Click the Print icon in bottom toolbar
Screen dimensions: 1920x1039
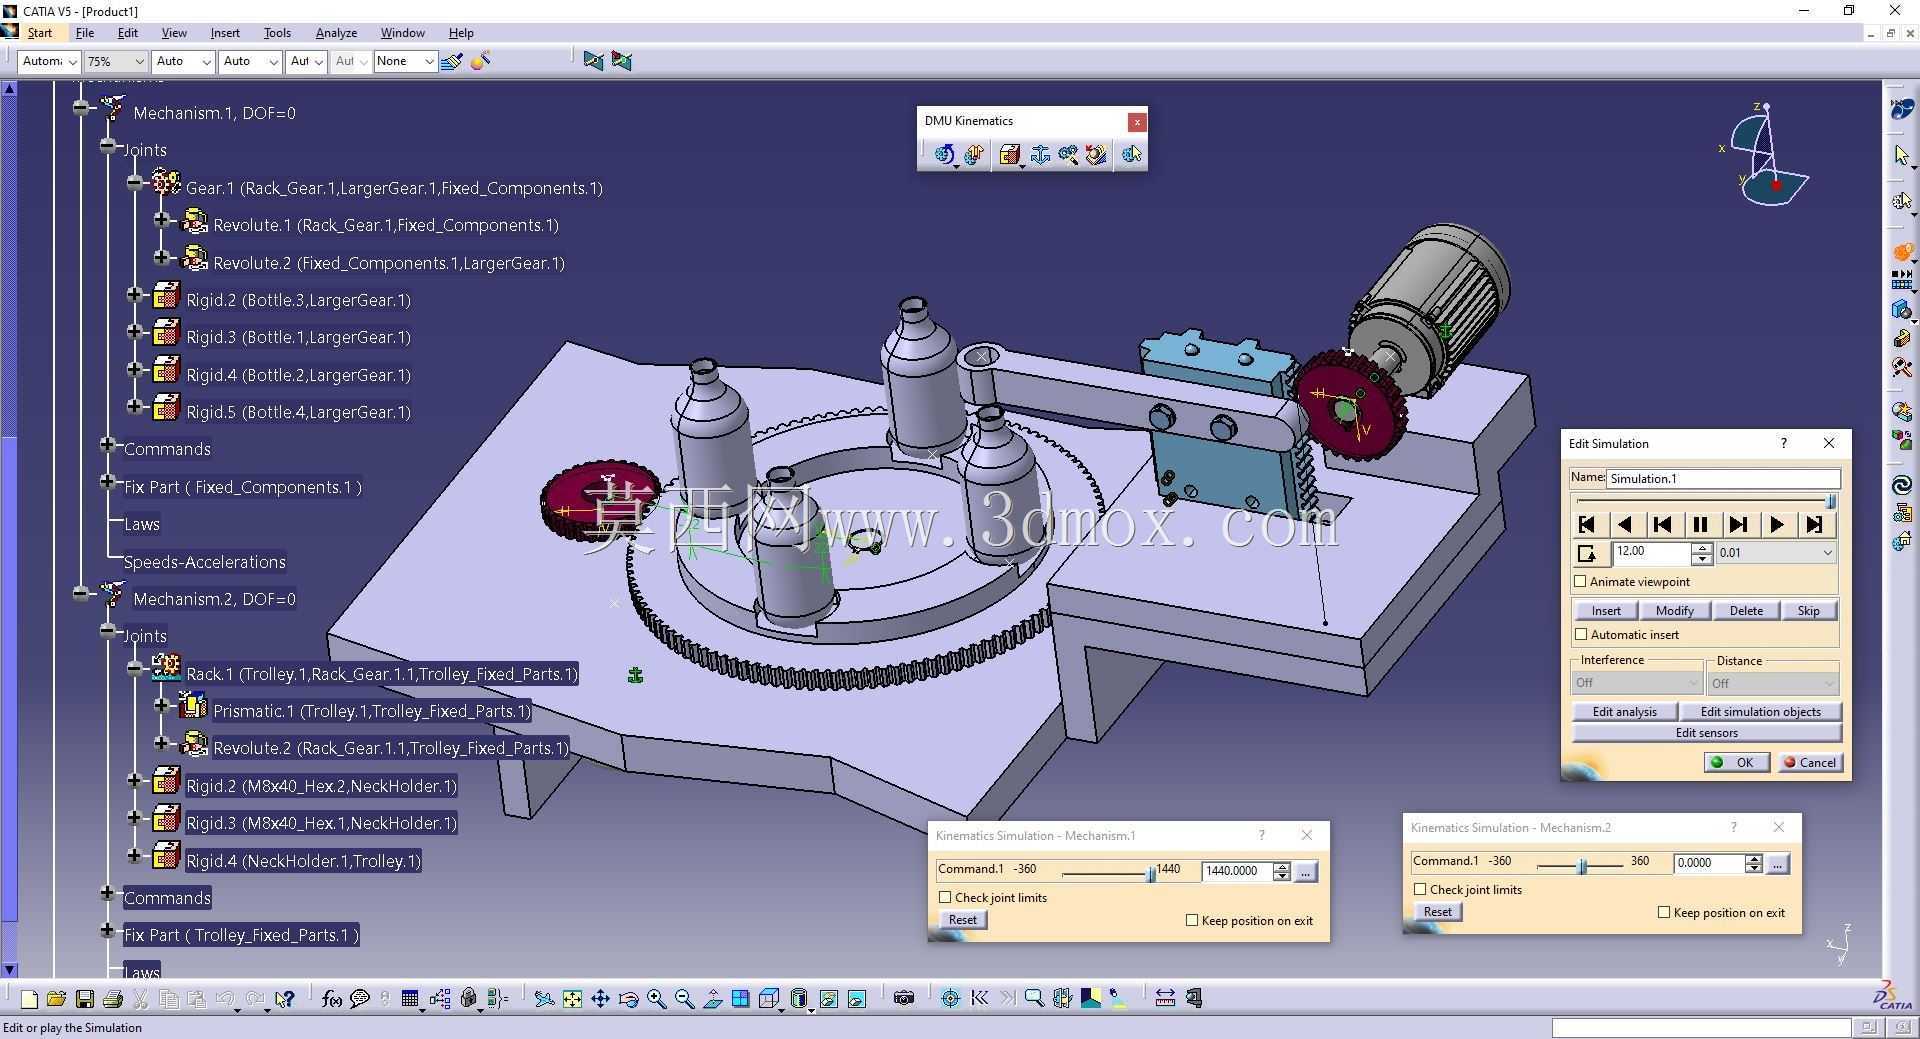(112, 998)
